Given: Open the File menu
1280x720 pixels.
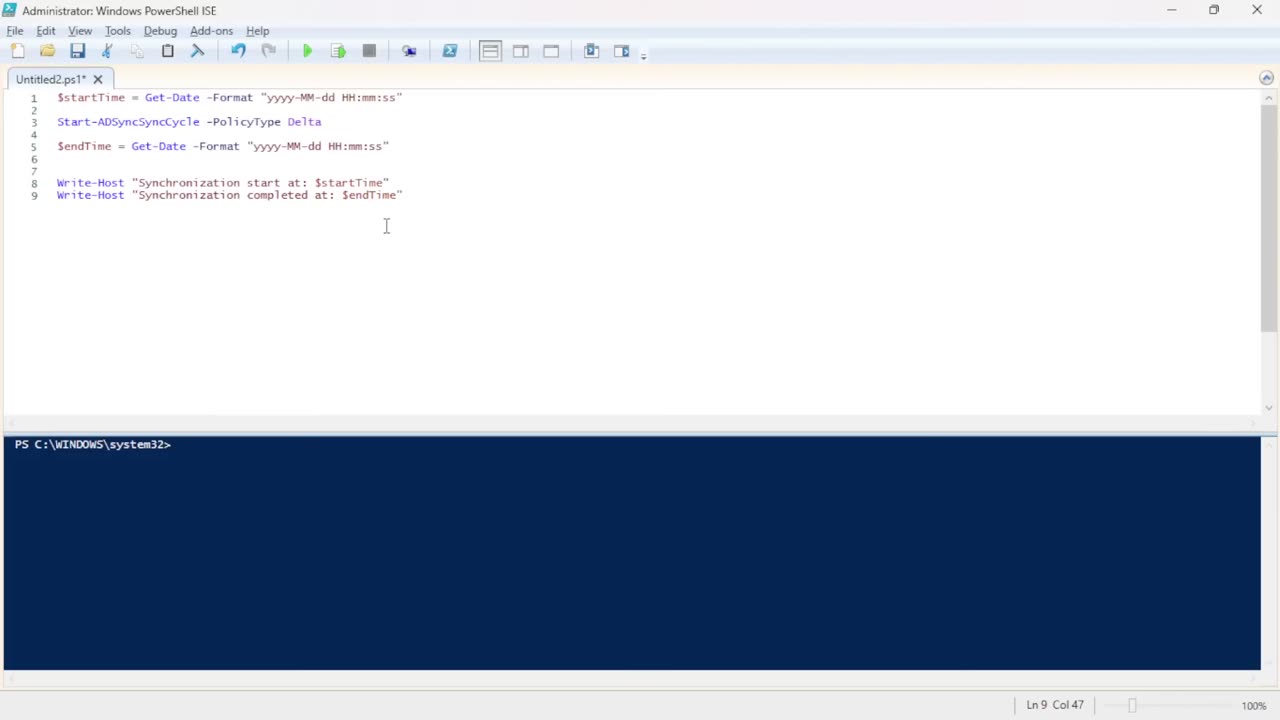Looking at the screenshot, I should [x=15, y=31].
